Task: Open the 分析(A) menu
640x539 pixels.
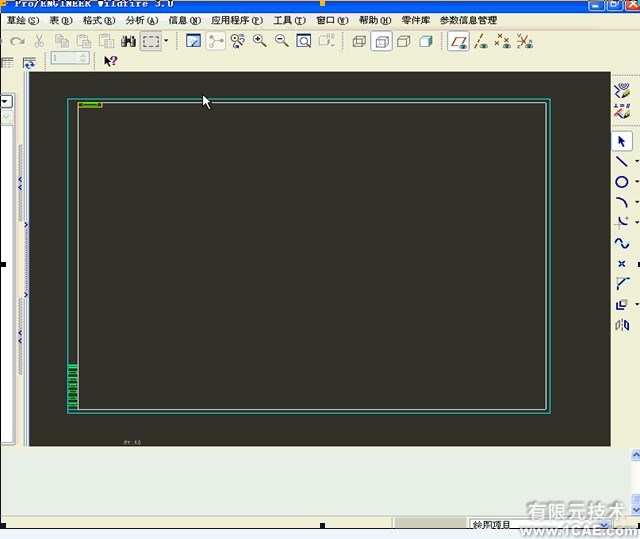Action: (142, 20)
